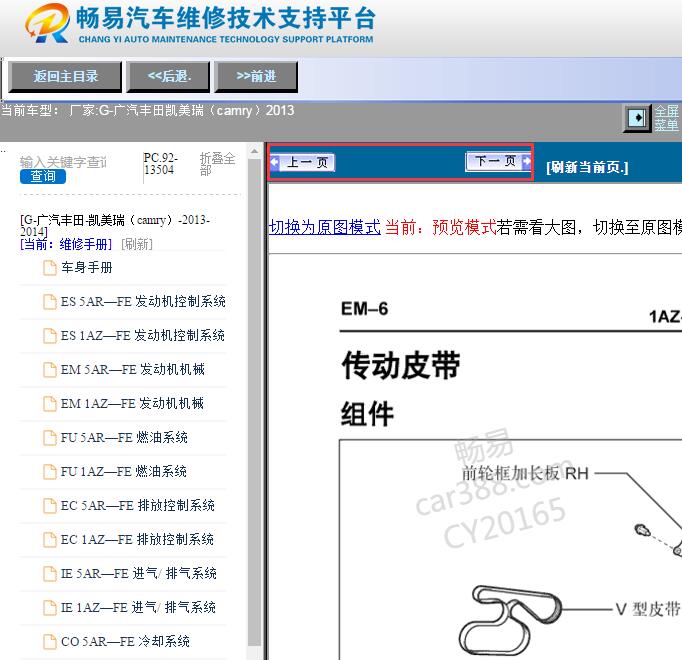This screenshot has width=682, height=660.
Task: Click the icon beside ES 1AZ—FE 发动机控制系统
Action: tap(50, 335)
